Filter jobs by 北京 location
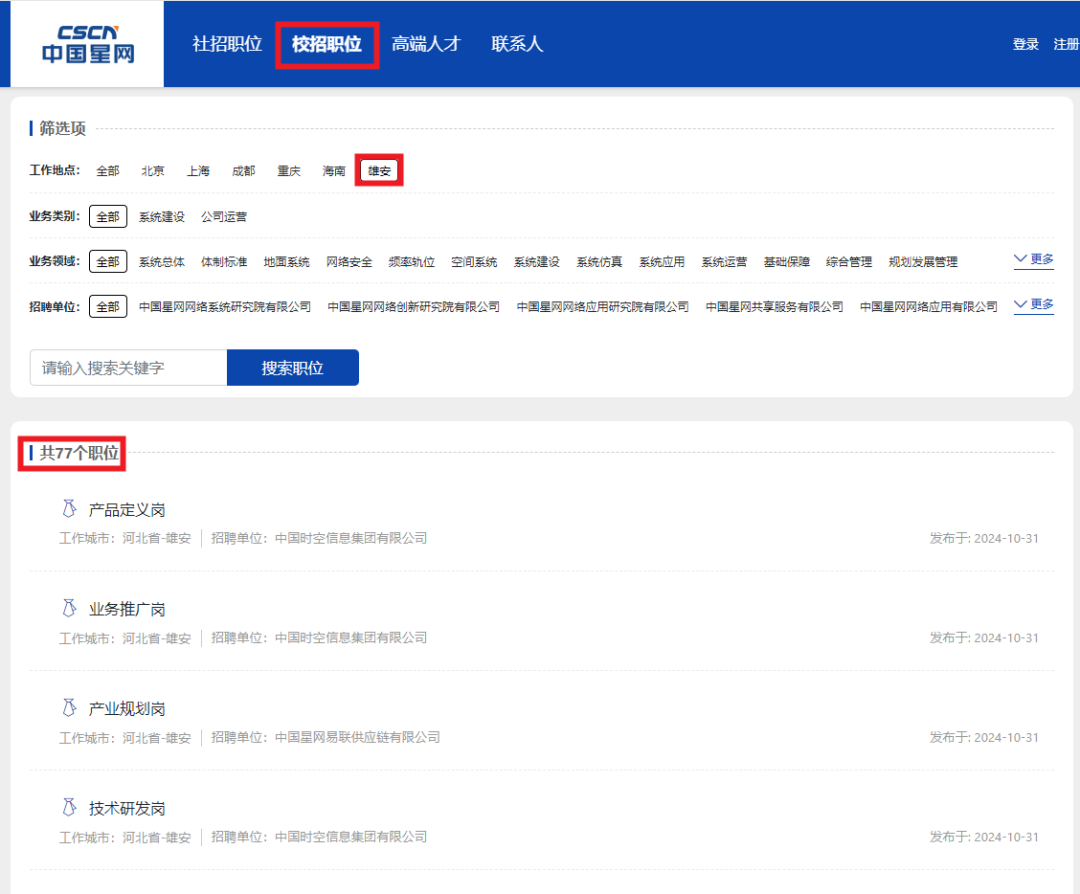 point(153,170)
